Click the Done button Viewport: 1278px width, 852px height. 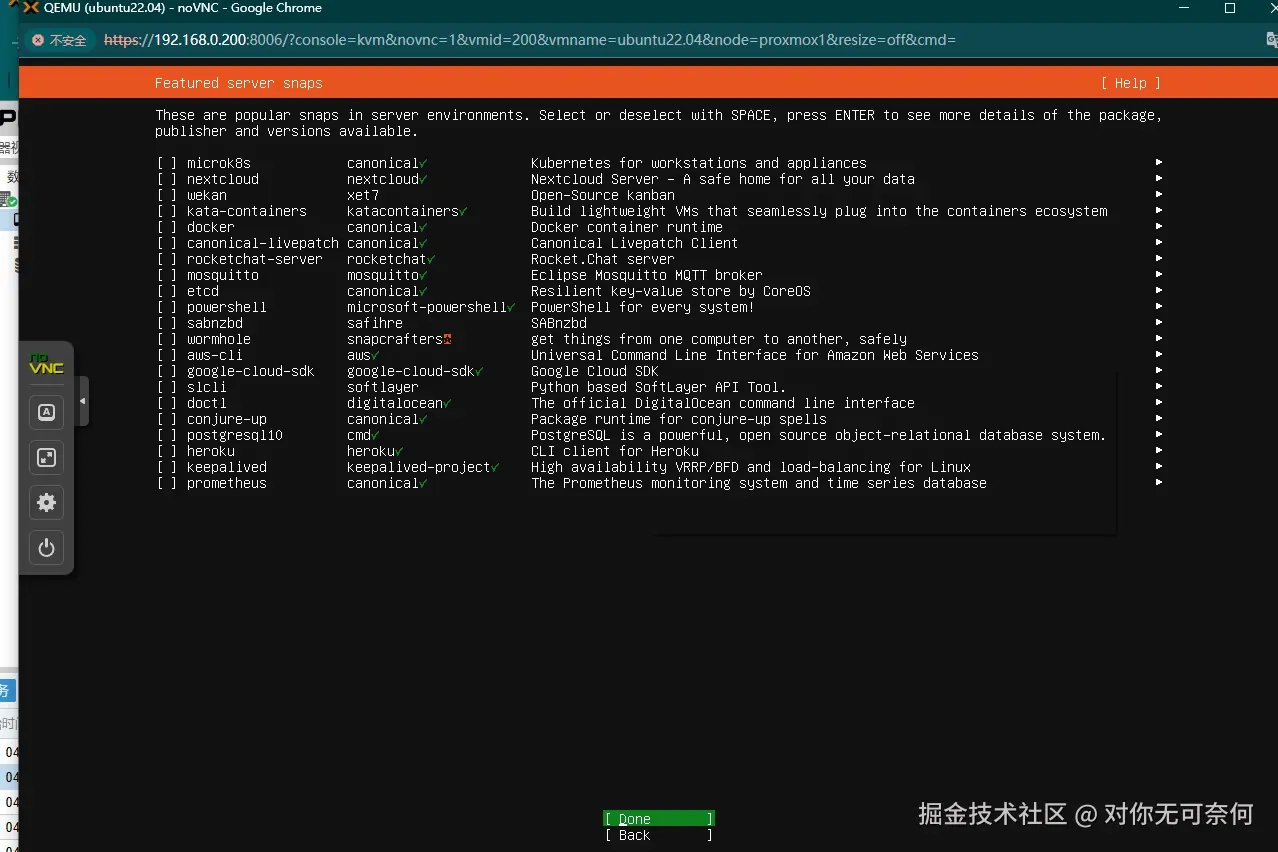tap(659, 819)
